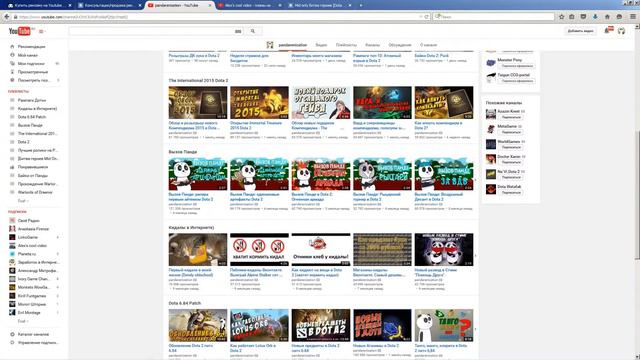Open The International 2015 Dota 2 section title
640x360 pixels.
click(x=198, y=80)
